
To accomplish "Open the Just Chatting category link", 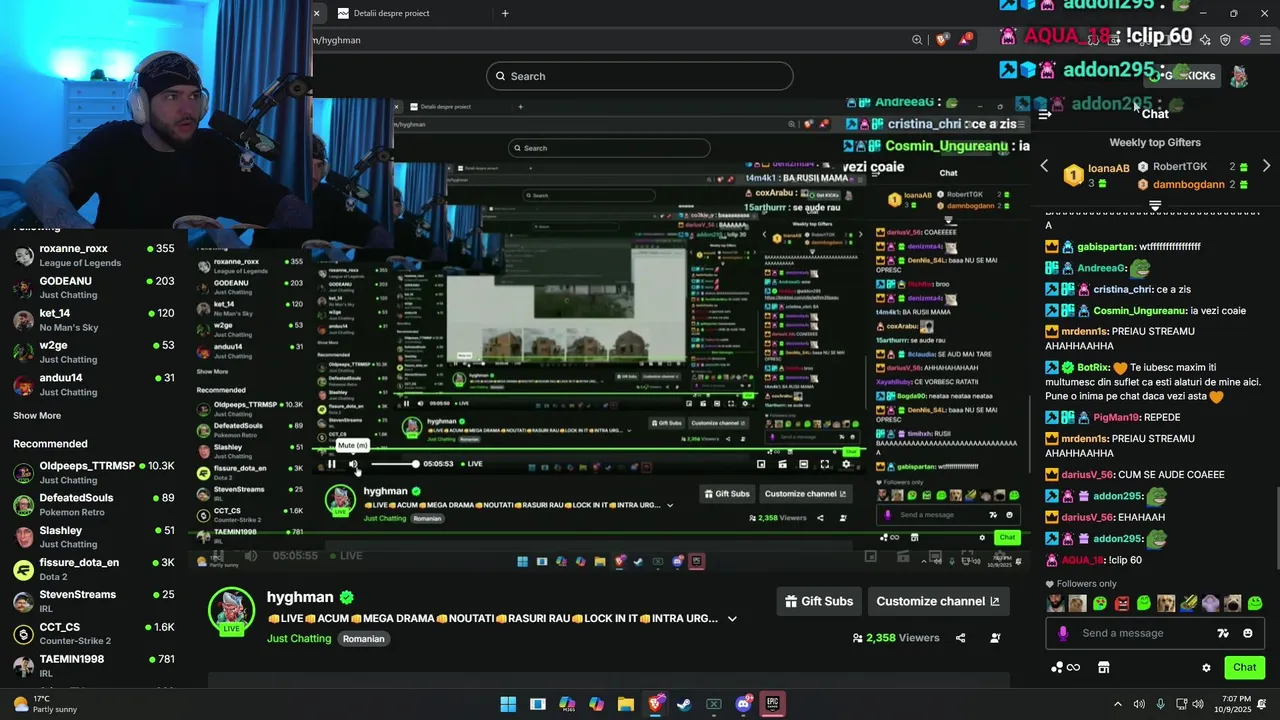I will click(x=299, y=638).
